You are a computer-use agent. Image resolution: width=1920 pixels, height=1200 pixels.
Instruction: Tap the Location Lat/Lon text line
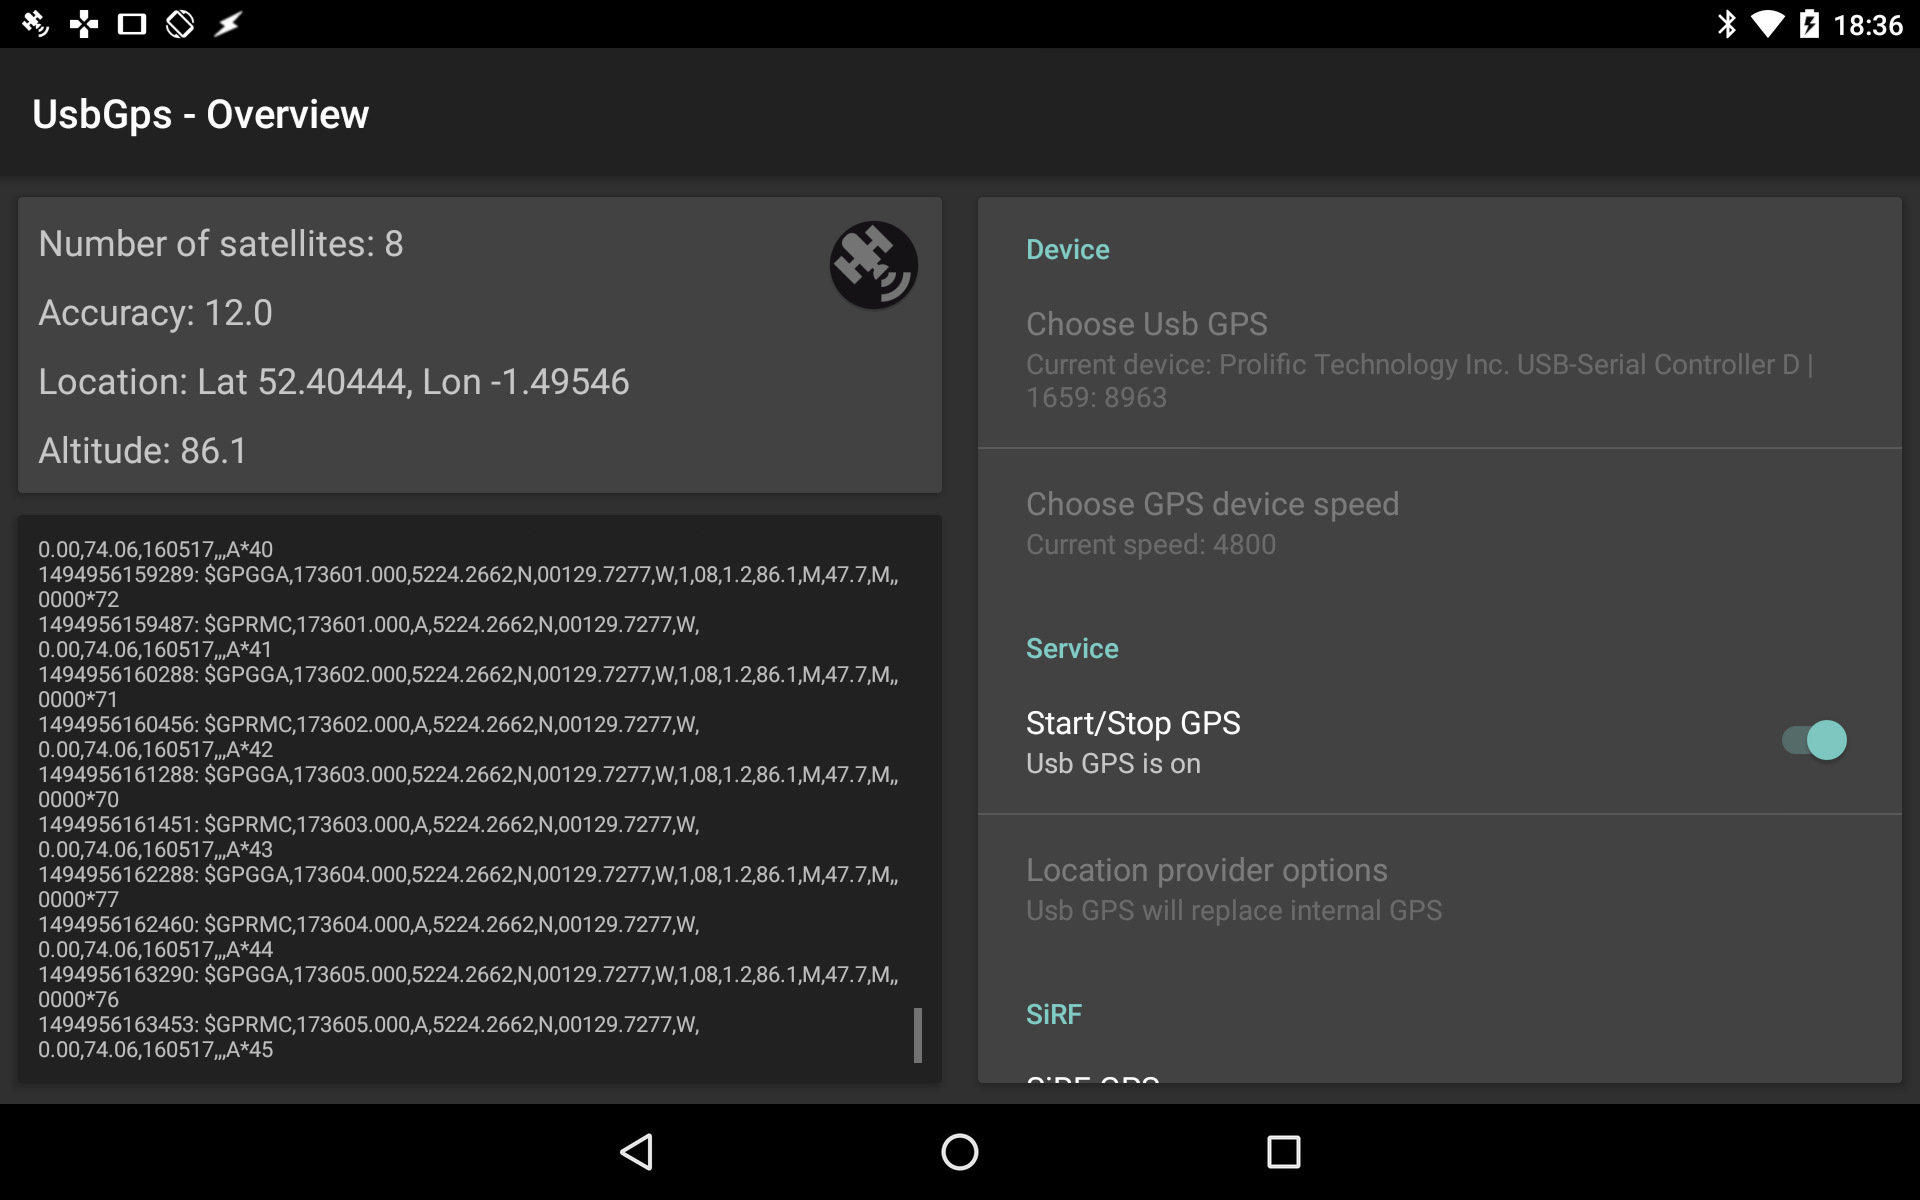(x=333, y=382)
